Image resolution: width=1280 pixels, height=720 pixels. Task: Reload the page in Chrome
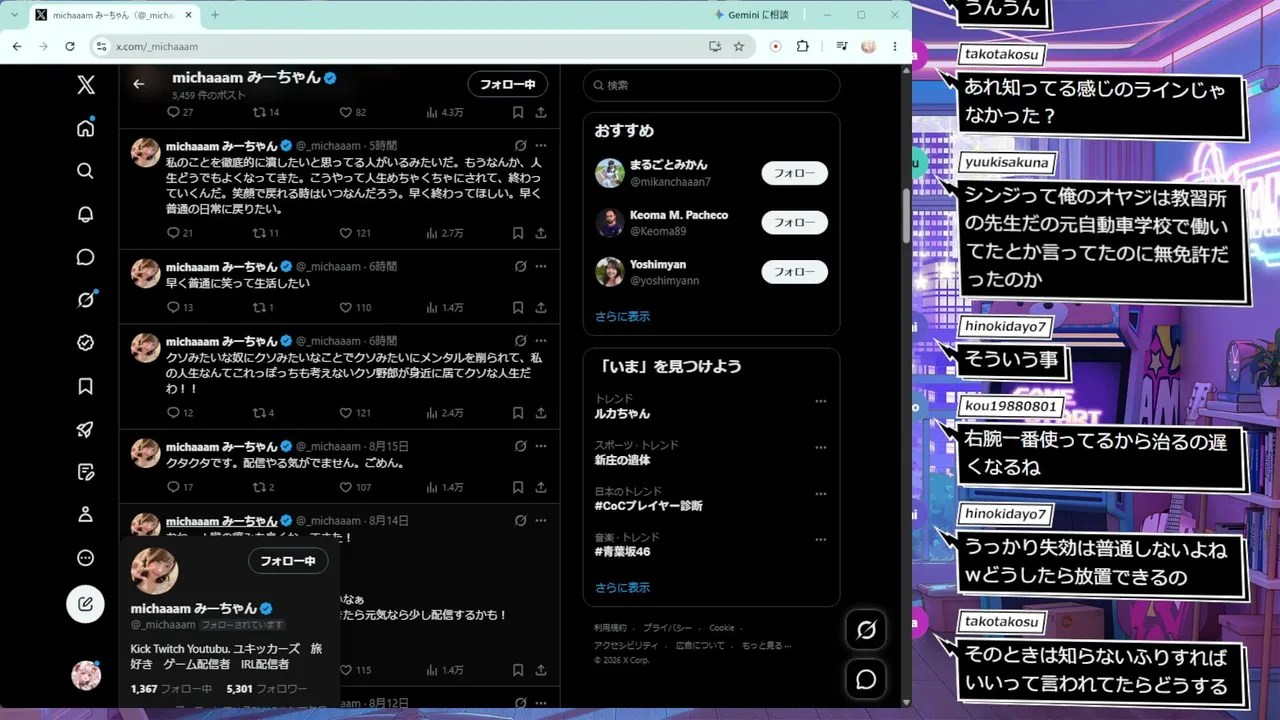click(x=70, y=46)
